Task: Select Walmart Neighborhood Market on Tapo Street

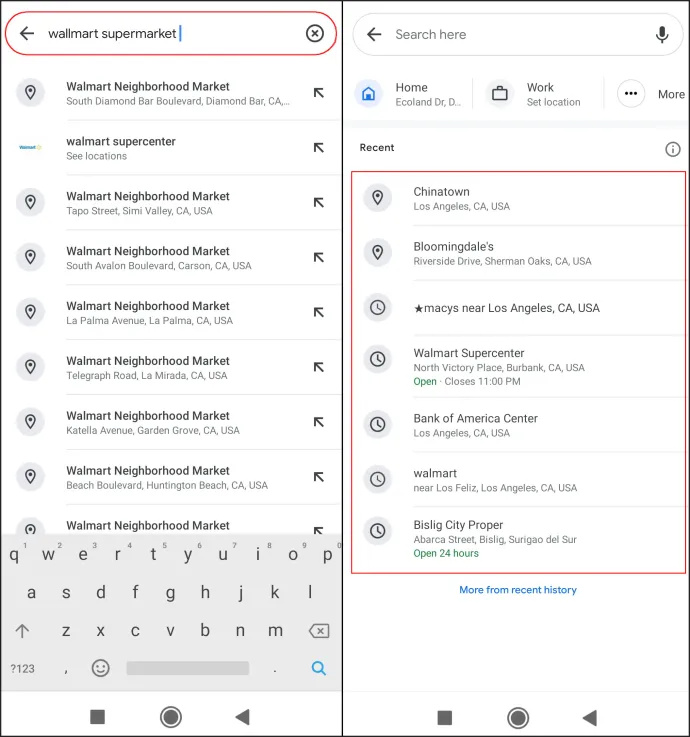Action: [171, 203]
